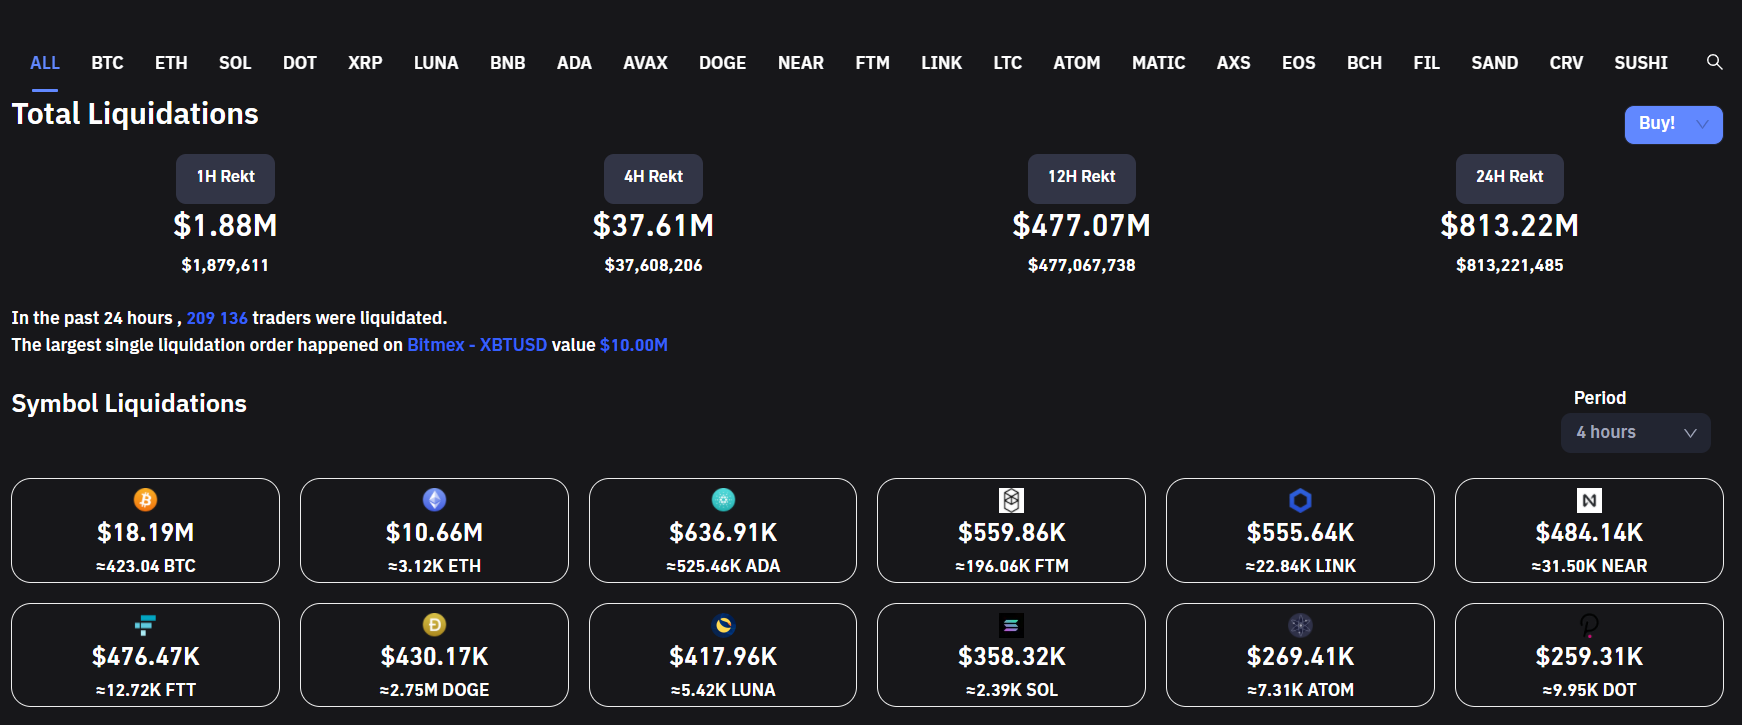1742x725 pixels.
Task: Open the ATOM tab
Action: [x=1076, y=63]
